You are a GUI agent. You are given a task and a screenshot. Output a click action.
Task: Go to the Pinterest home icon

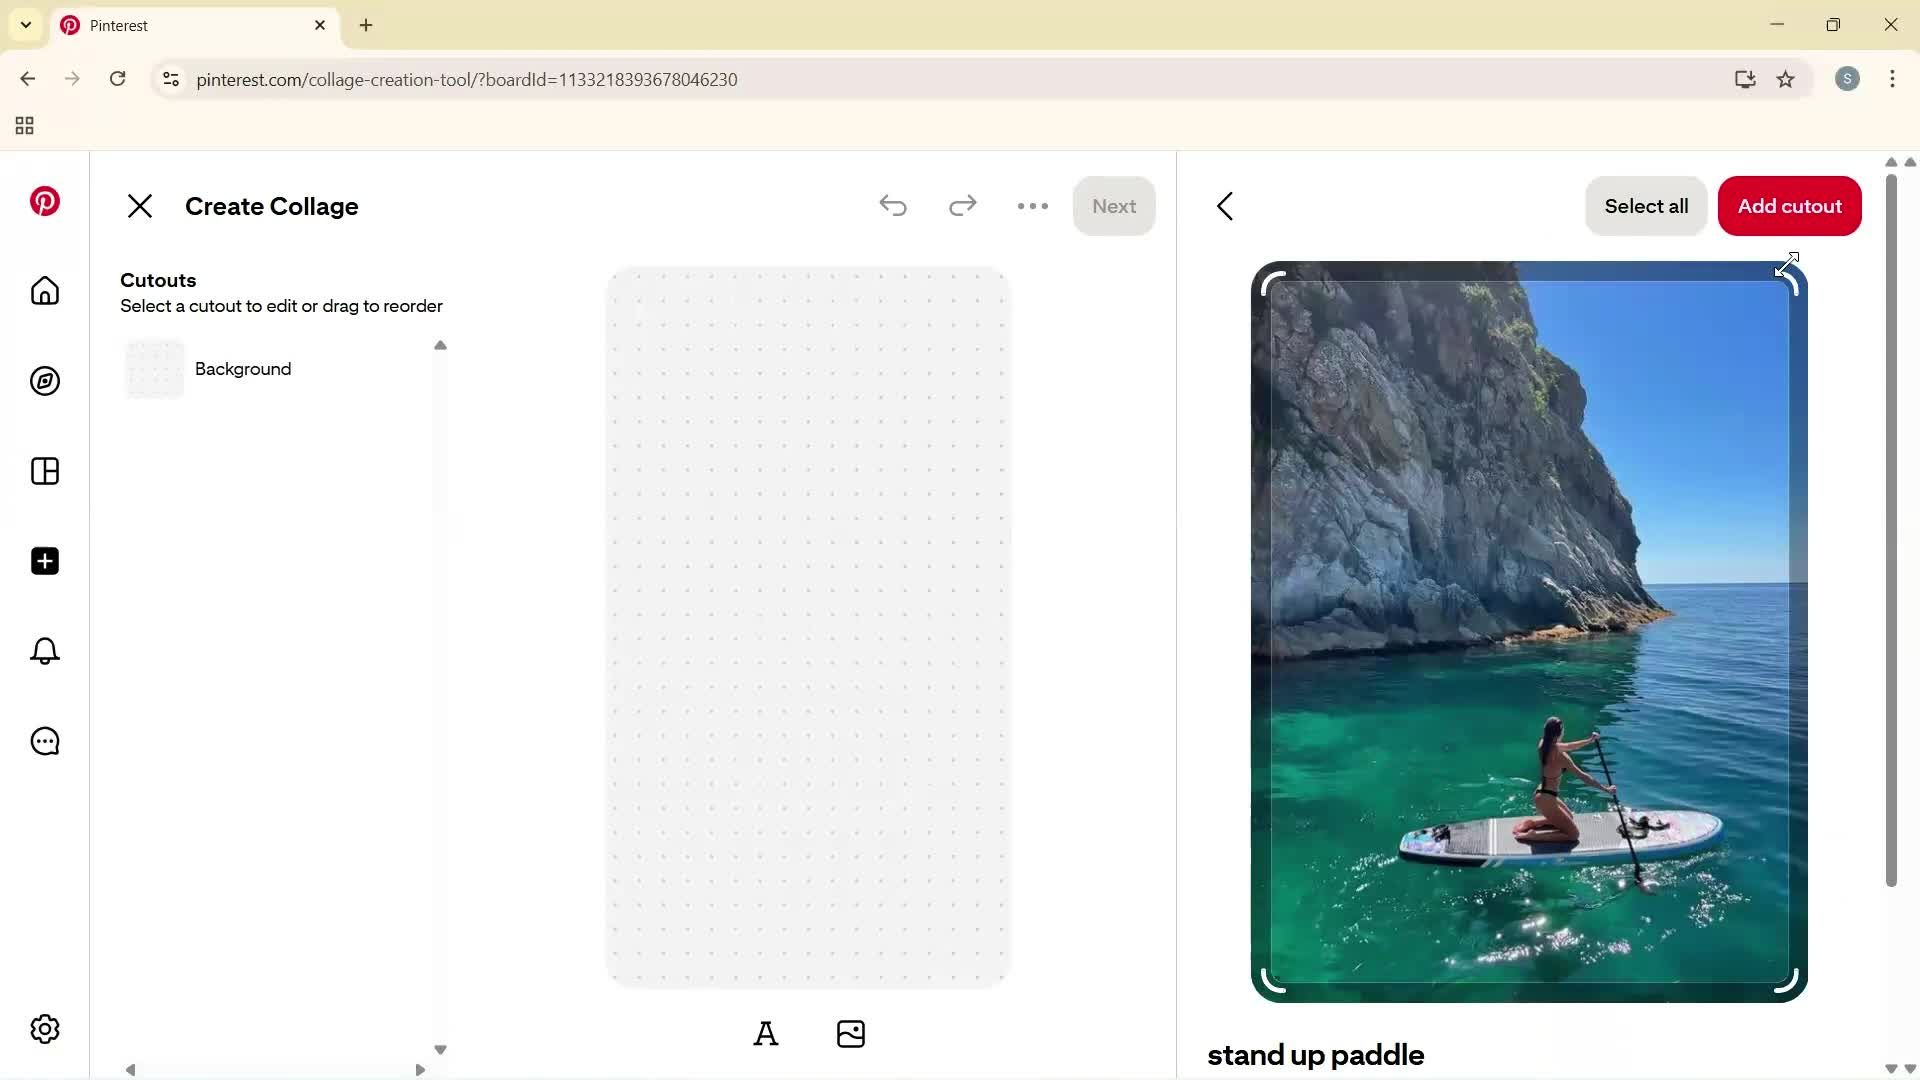click(44, 291)
